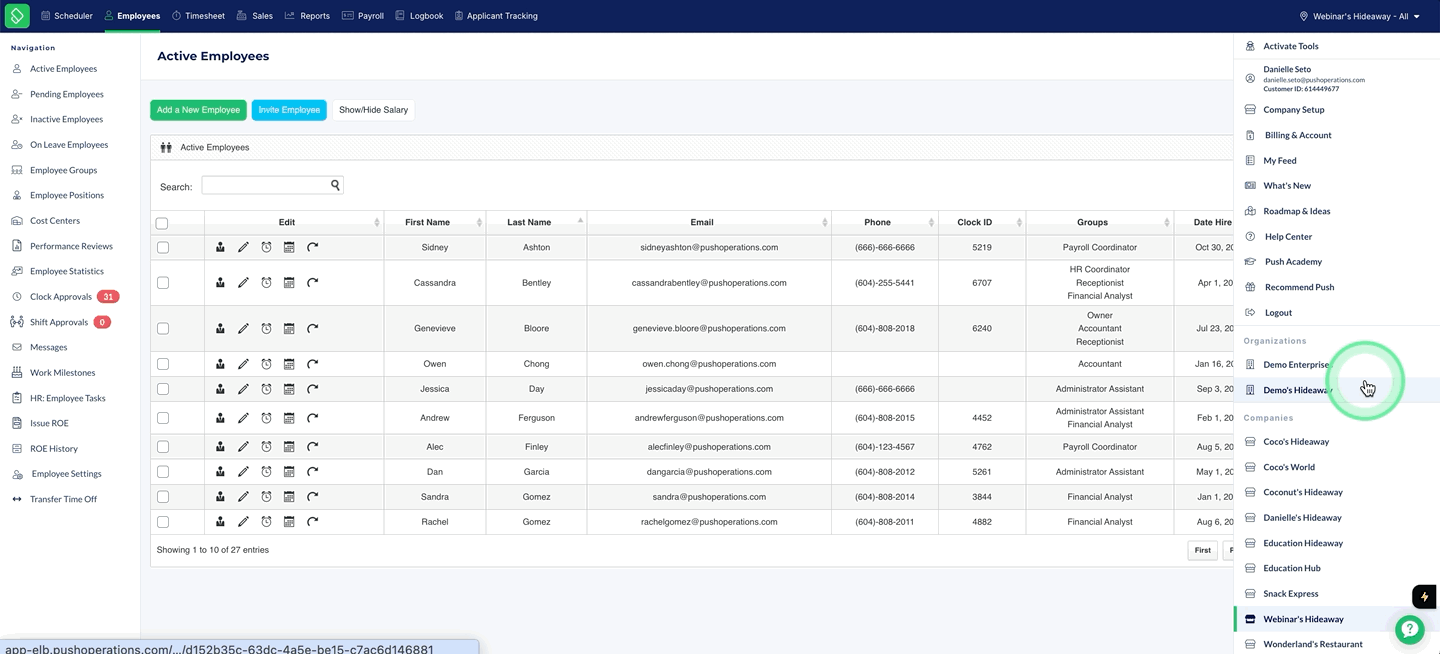Click the search magnifier icon
The image size is (1440, 654).
(x=336, y=185)
